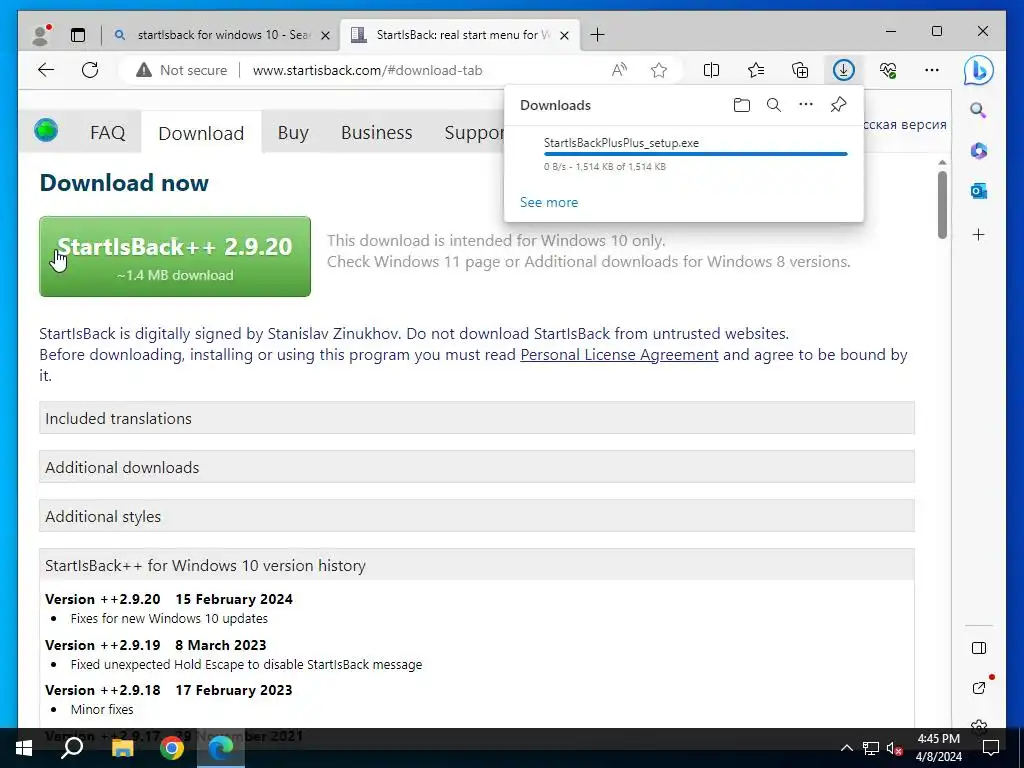
Task: Refresh the current page
Action: pos(90,70)
